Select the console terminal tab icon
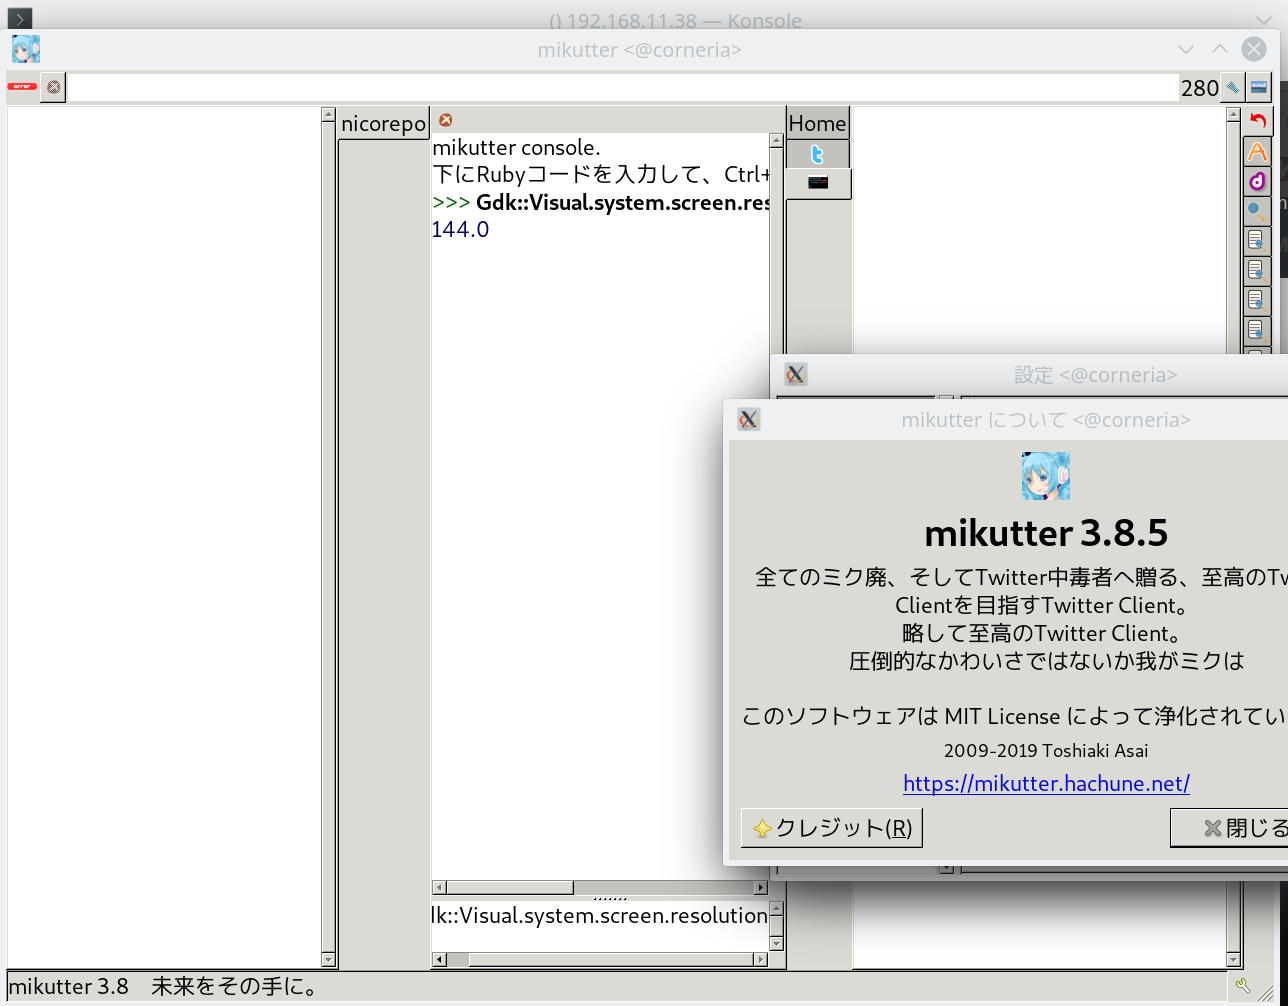The width and height of the screenshot is (1288, 1006). [x=818, y=183]
